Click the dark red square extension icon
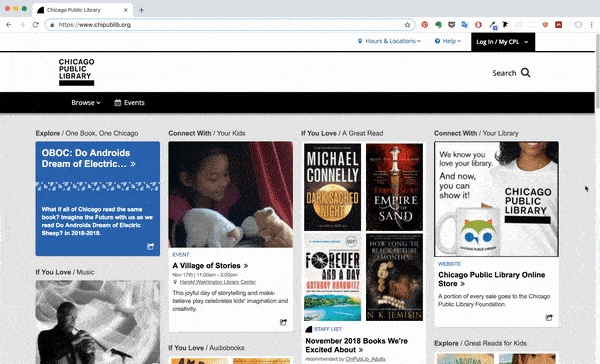This screenshot has height=364, width=600. [559, 24]
